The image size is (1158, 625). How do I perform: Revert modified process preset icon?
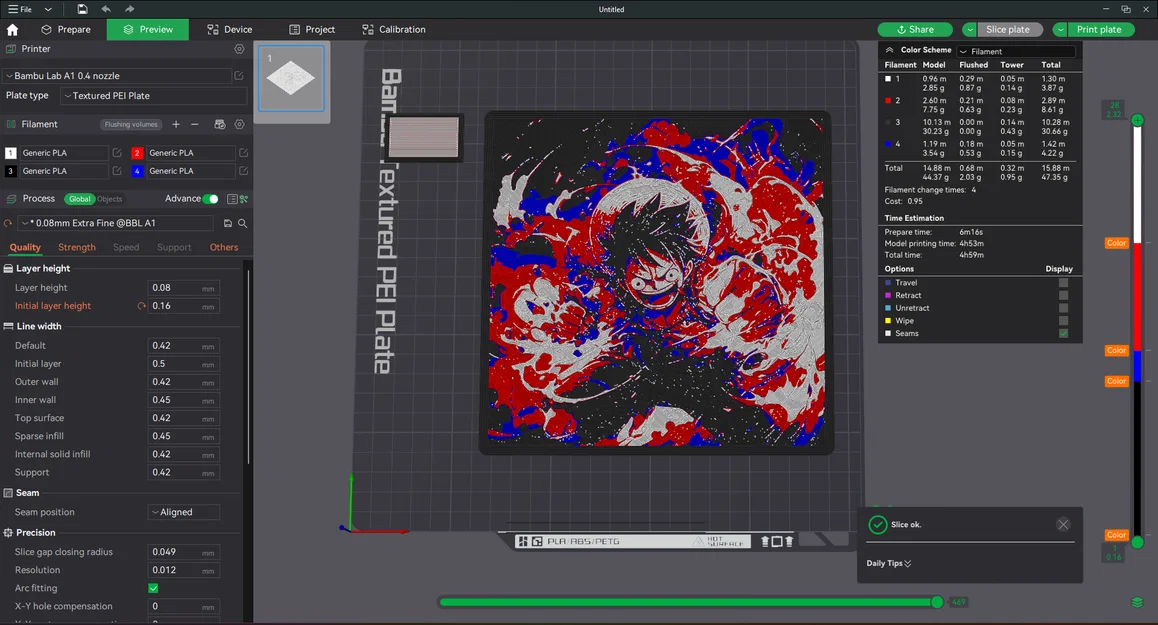tap(8, 223)
